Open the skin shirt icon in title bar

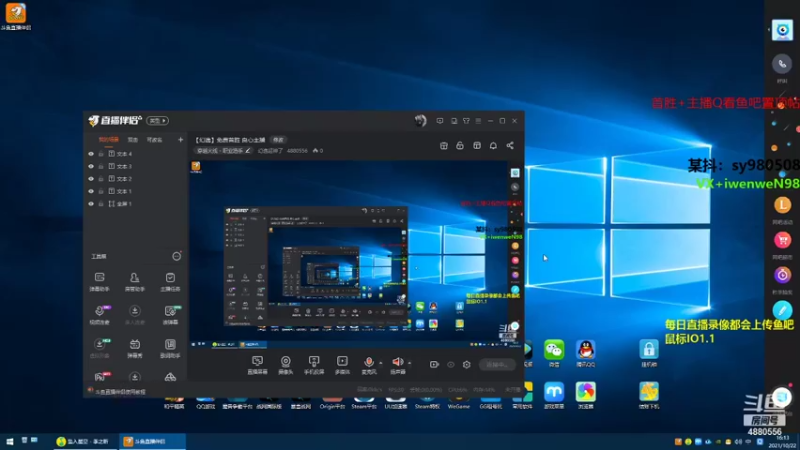click(466, 121)
